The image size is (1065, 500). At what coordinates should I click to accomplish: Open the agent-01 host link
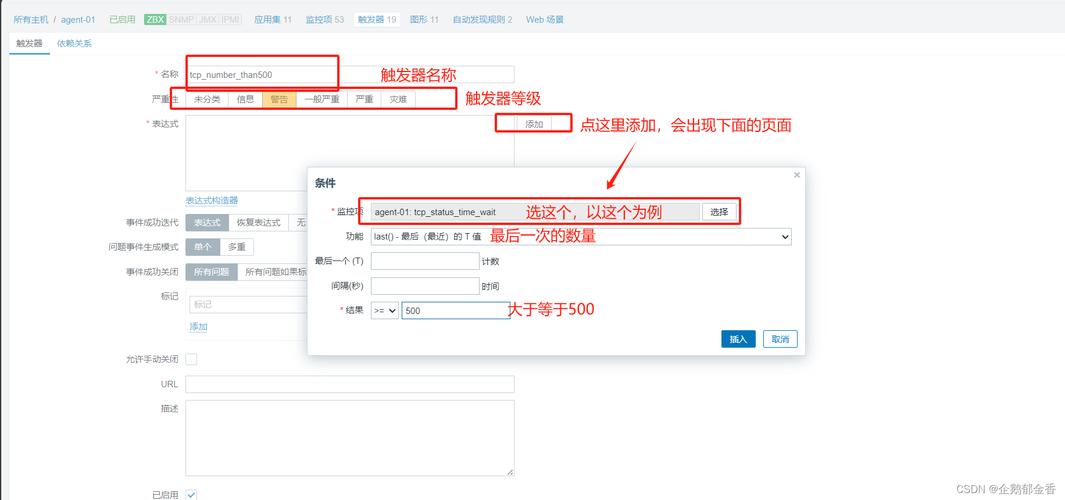tap(78, 20)
